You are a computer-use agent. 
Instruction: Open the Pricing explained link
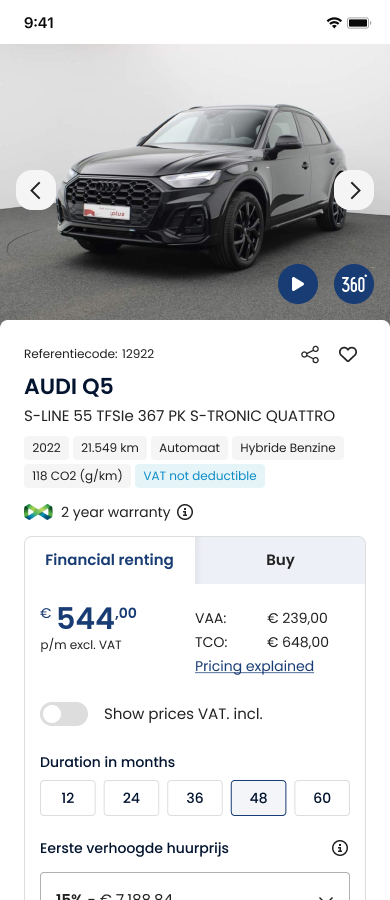(254, 666)
